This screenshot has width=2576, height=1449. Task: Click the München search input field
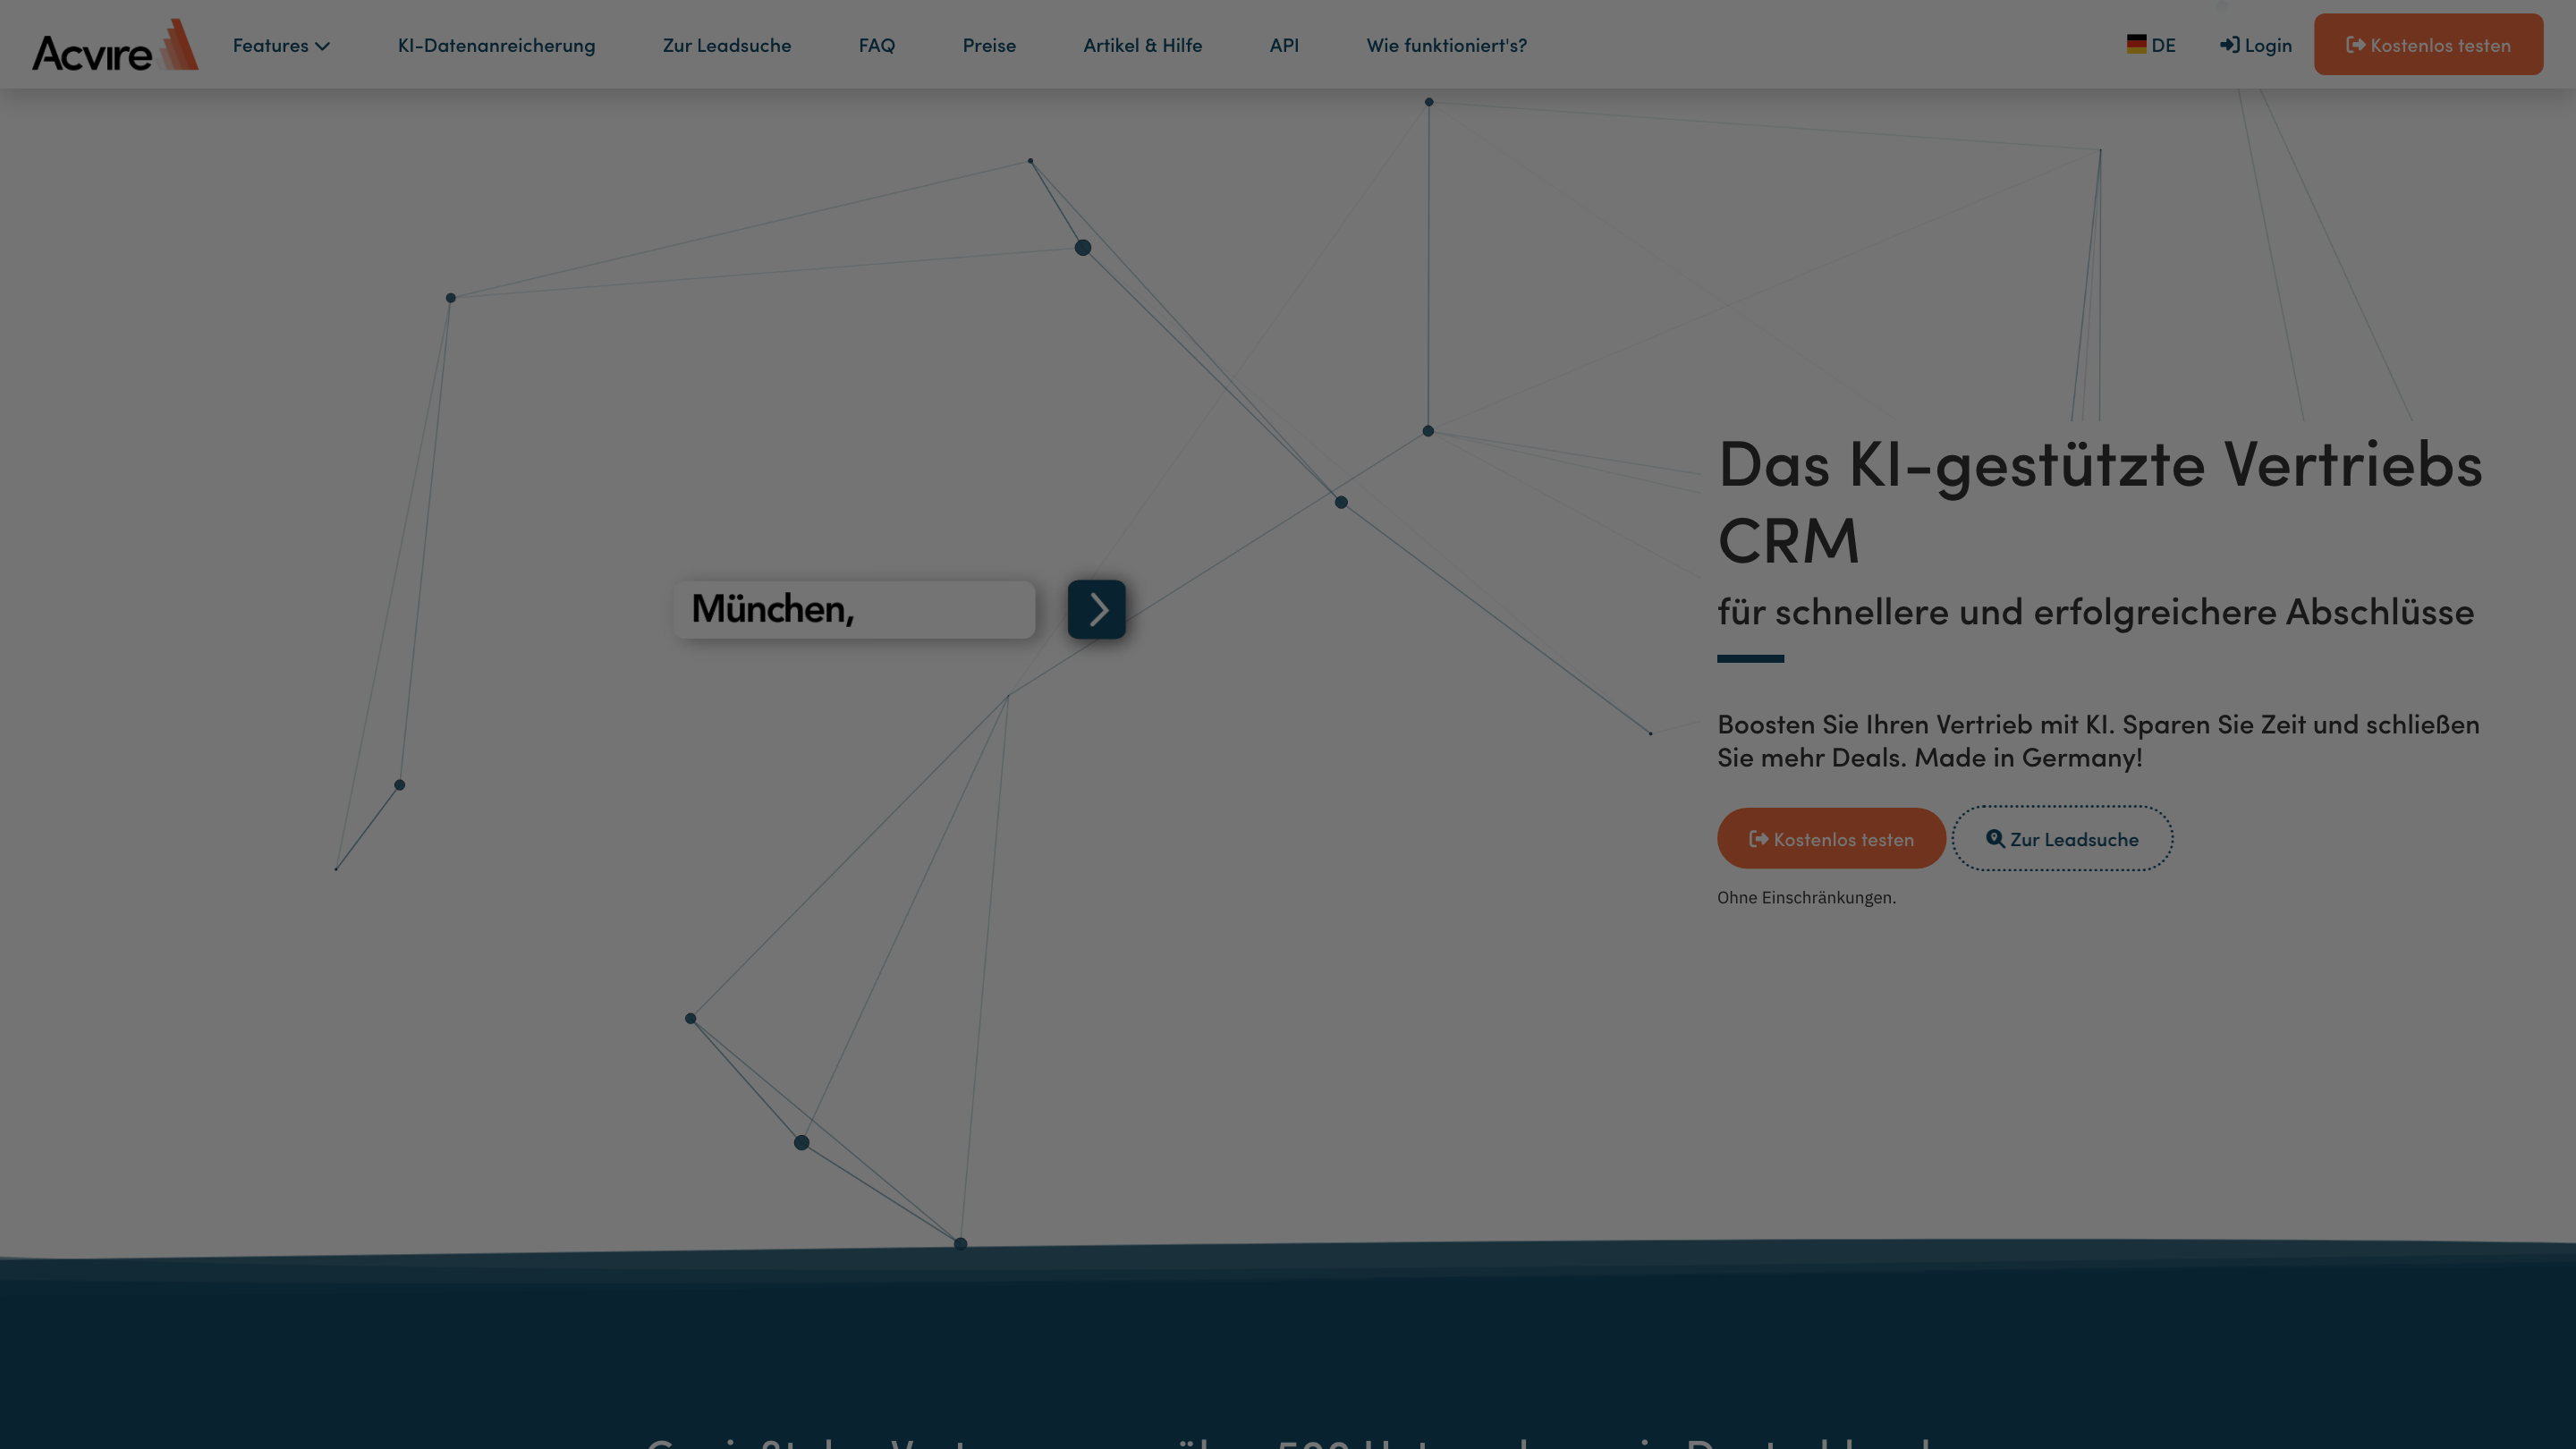(853, 609)
